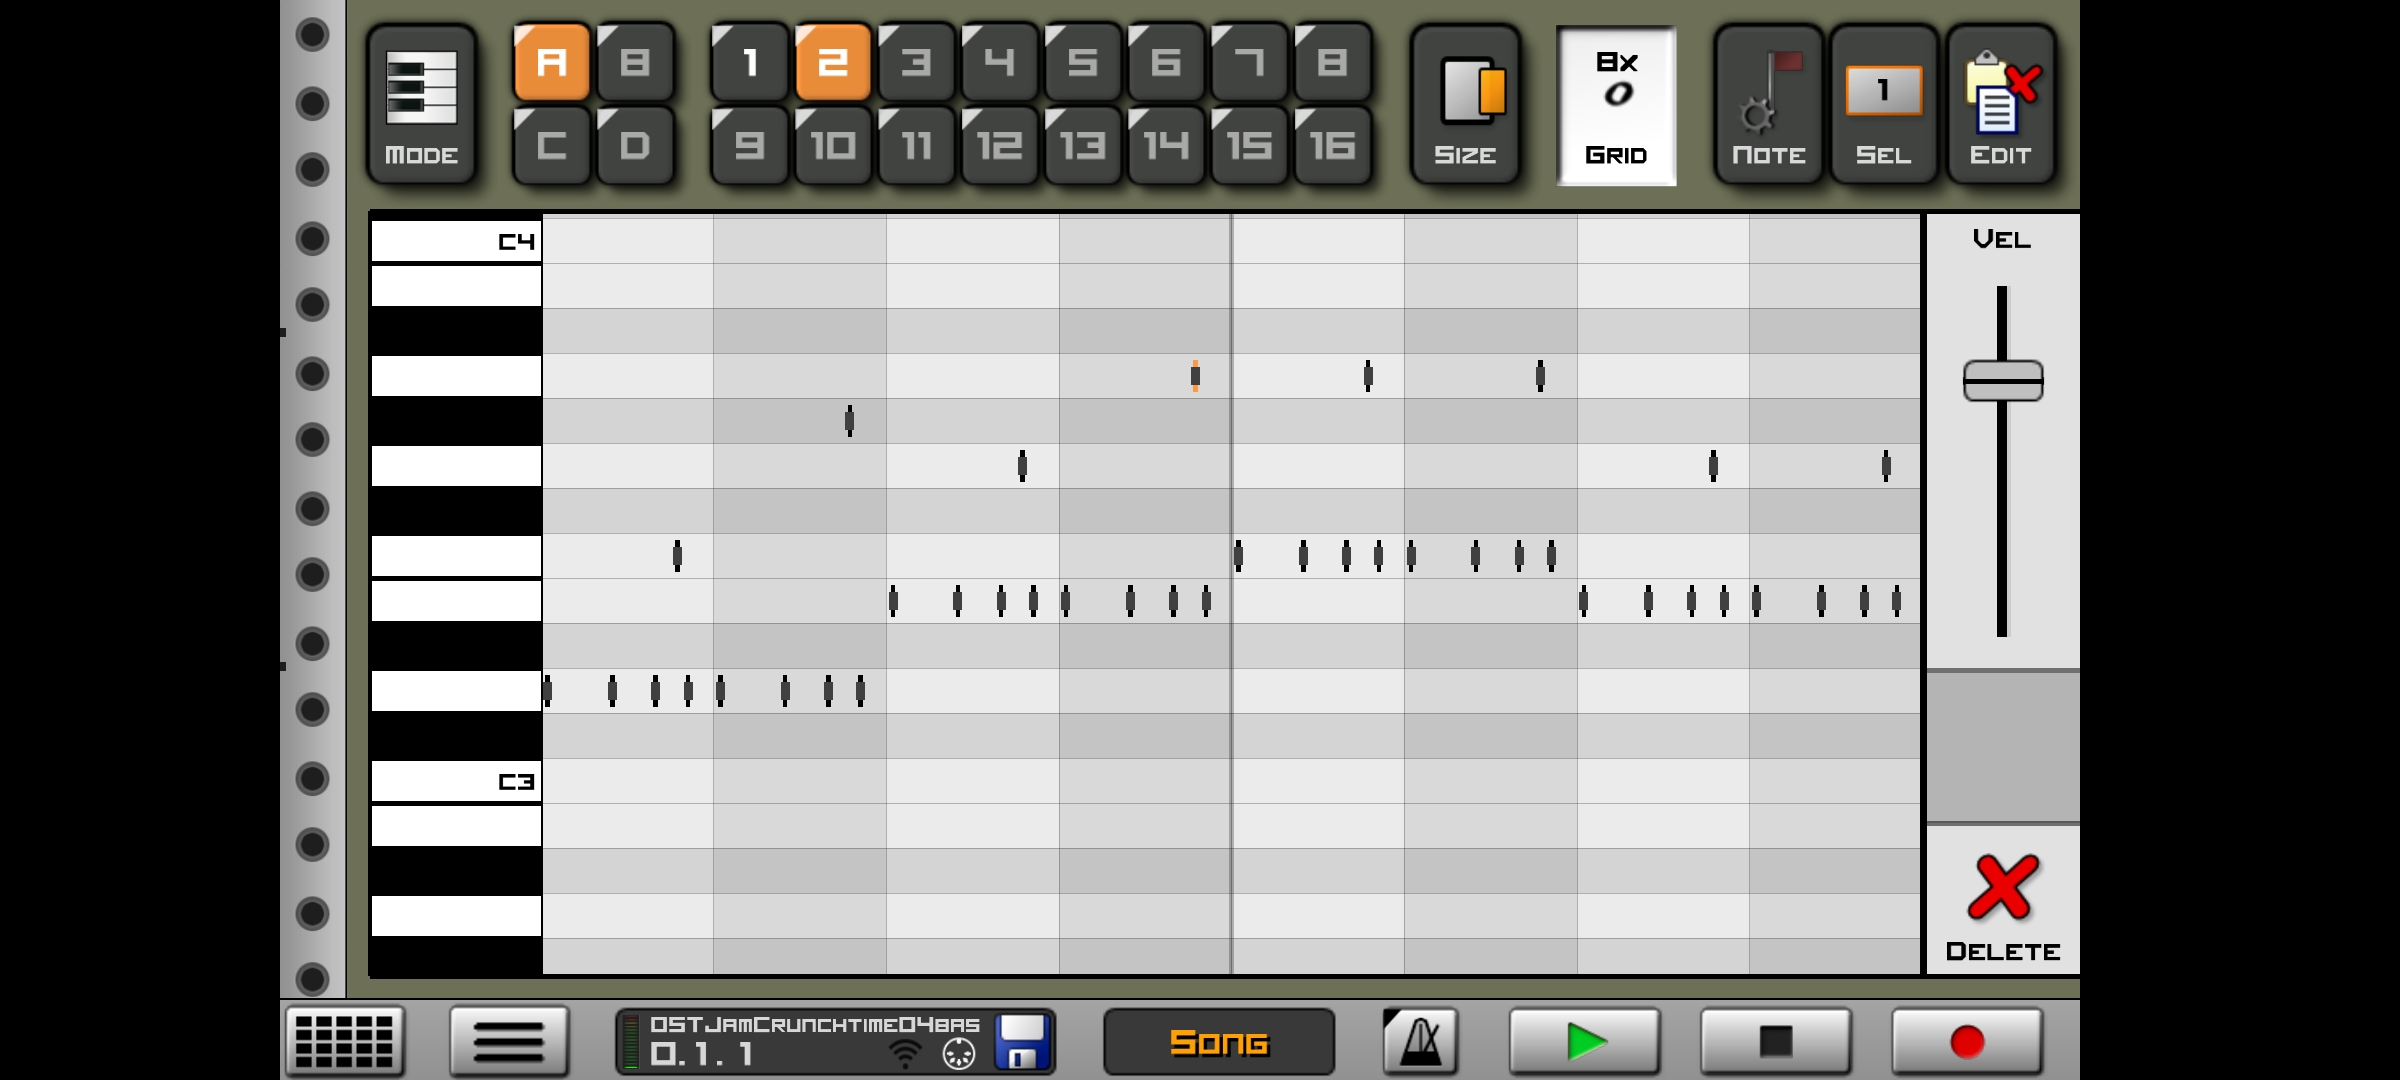Open the piano roll Mode selector
The width and height of the screenshot is (2400, 1080).
click(421, 105)
